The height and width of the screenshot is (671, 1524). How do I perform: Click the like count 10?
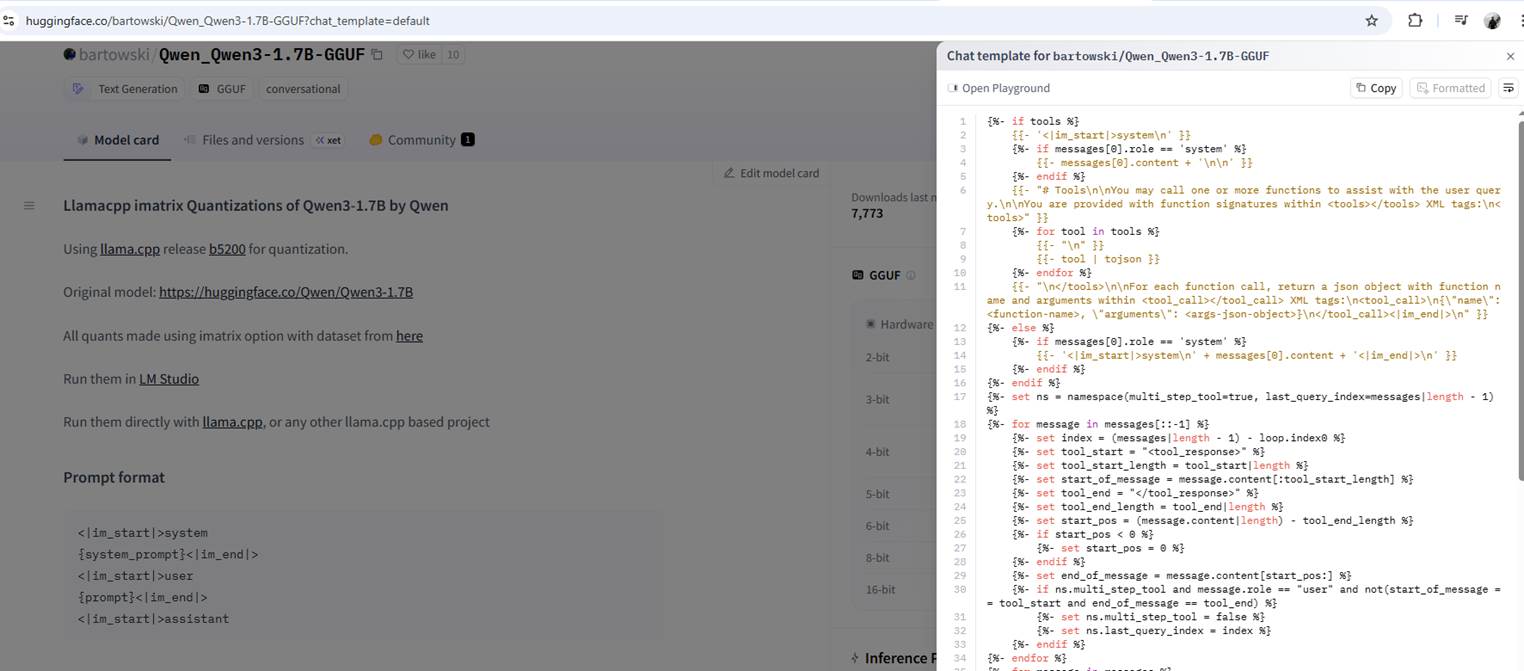click(x=453, y=55)
